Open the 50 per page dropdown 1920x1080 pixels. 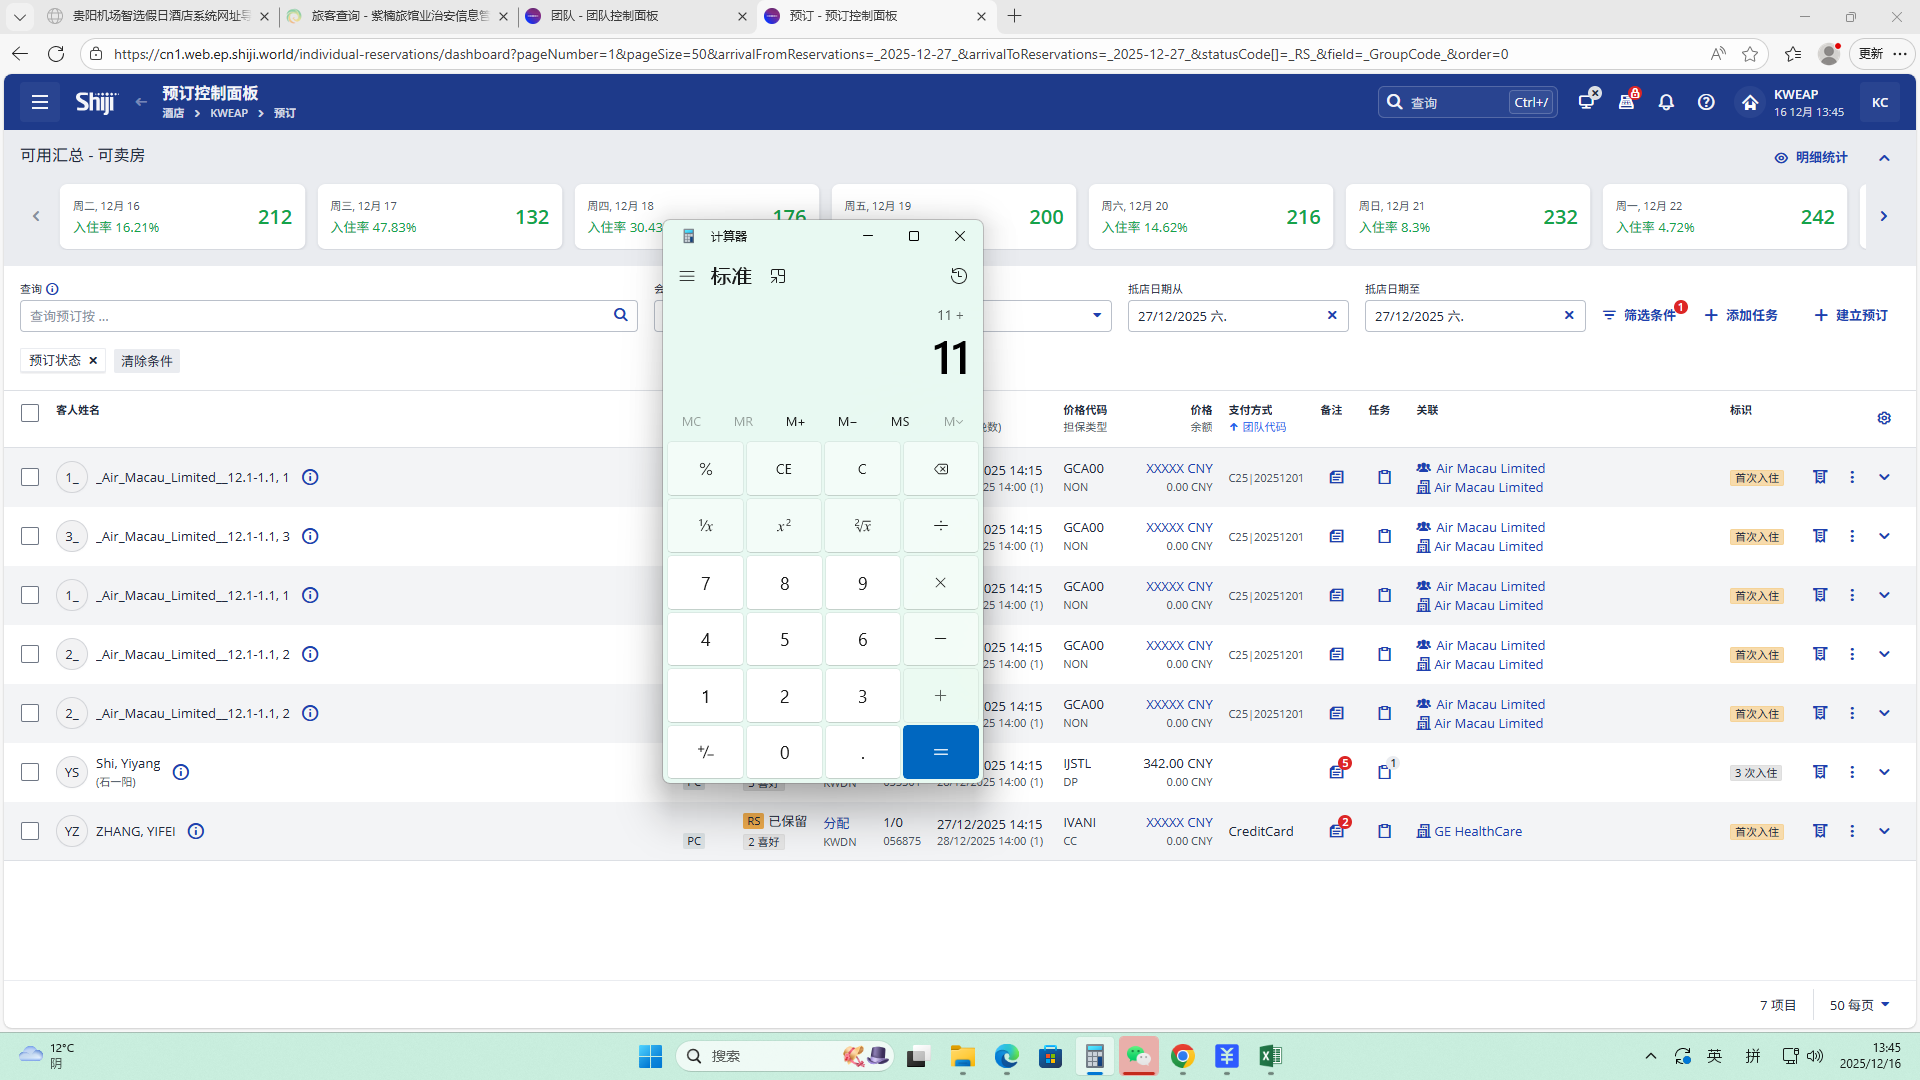(x=1859, y=1005)
